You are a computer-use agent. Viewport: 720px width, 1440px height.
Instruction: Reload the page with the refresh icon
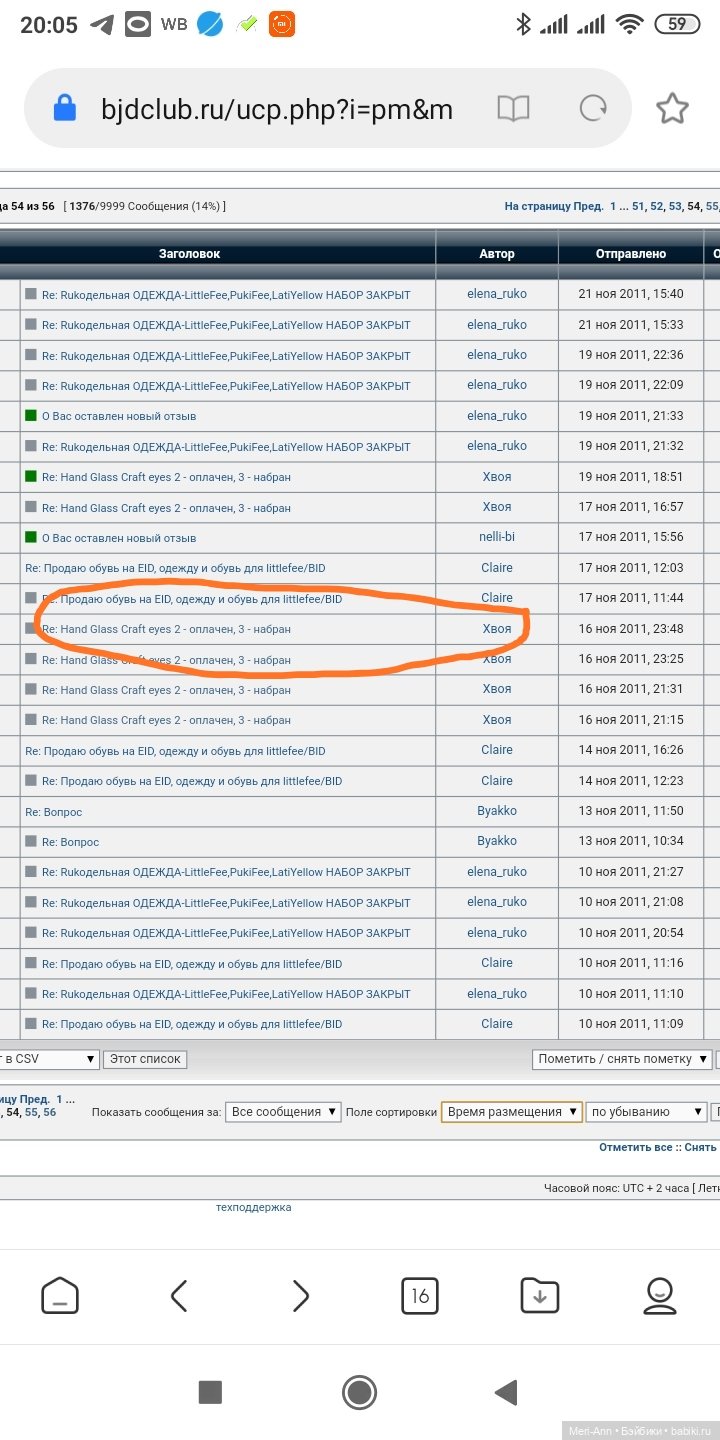click(x=593, y=109)
